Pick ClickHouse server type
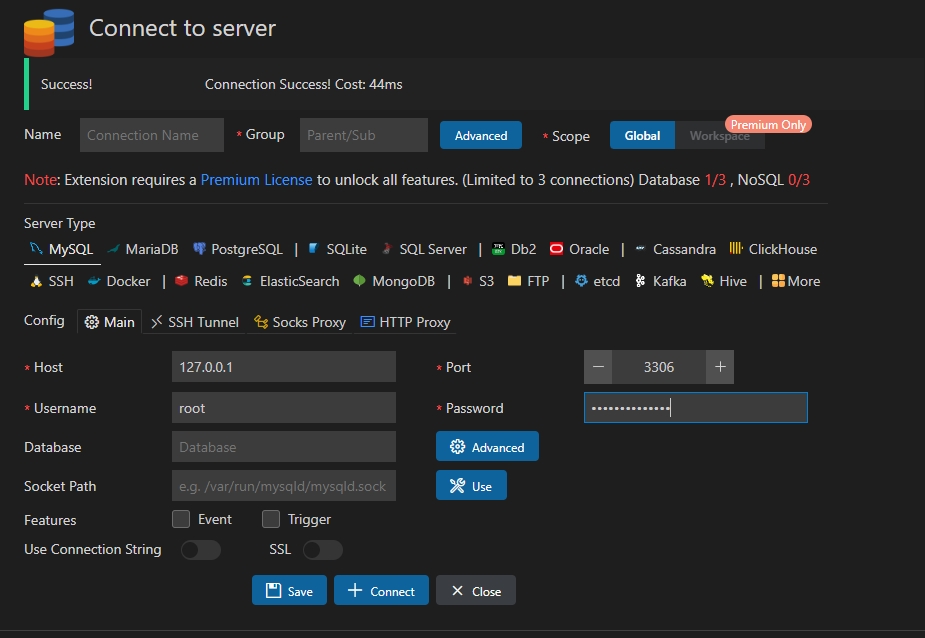 pyautogui.click(x=773, y=249)
